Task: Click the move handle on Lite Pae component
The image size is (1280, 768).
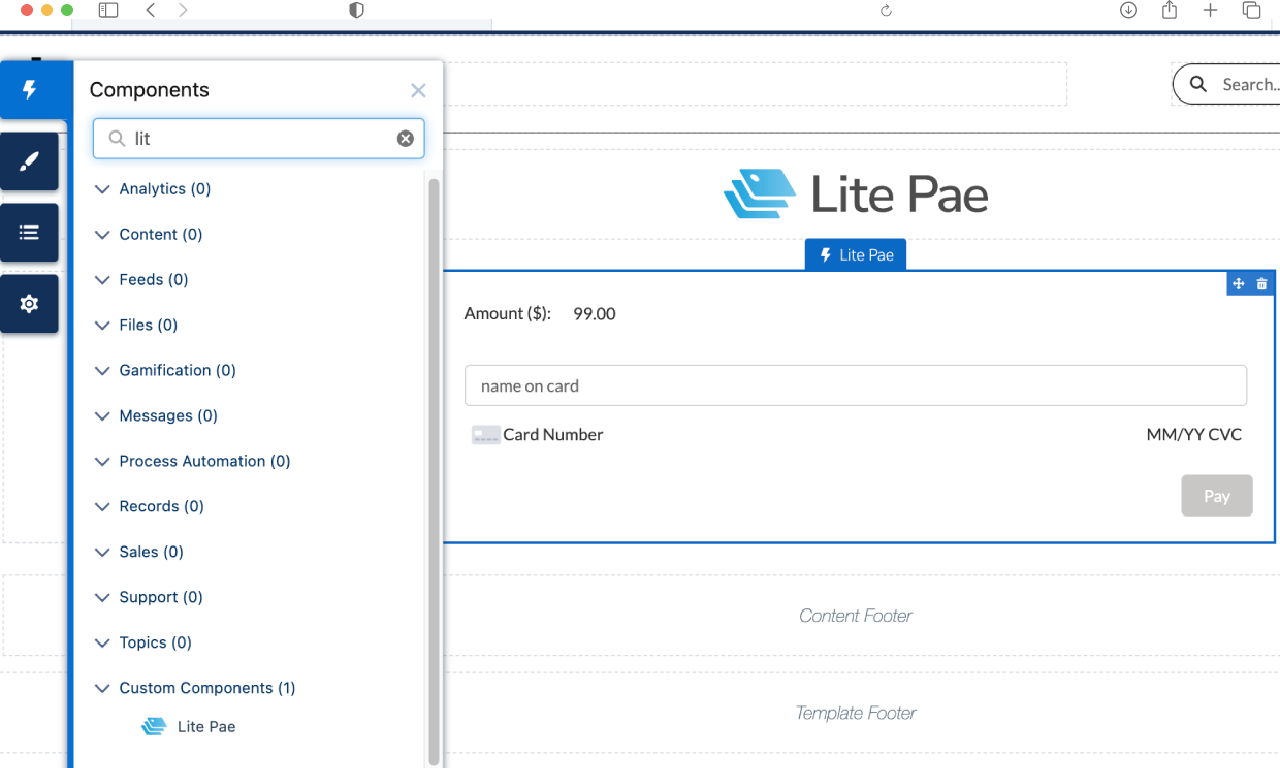Action: (1238, 284)
